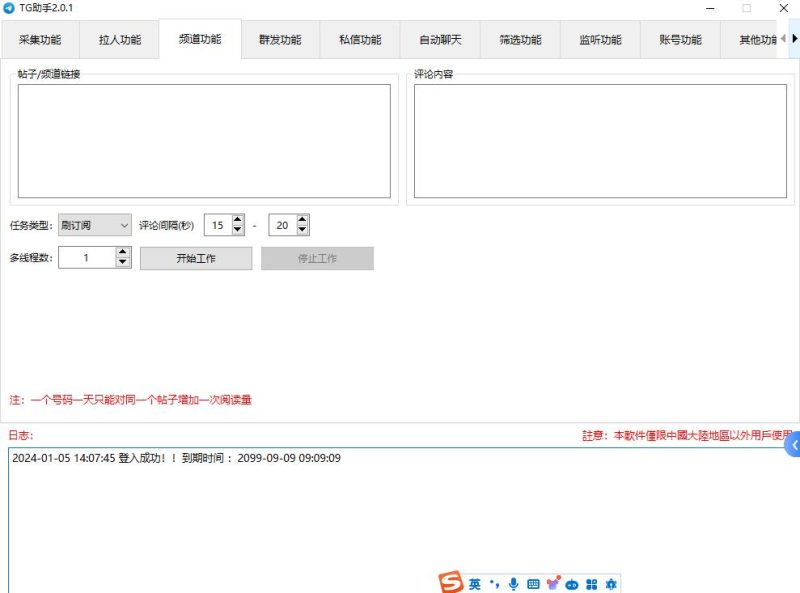Toggle the punctuation mode icon
This screenshot has width=800, height=593.
click(x=495, y=583)
